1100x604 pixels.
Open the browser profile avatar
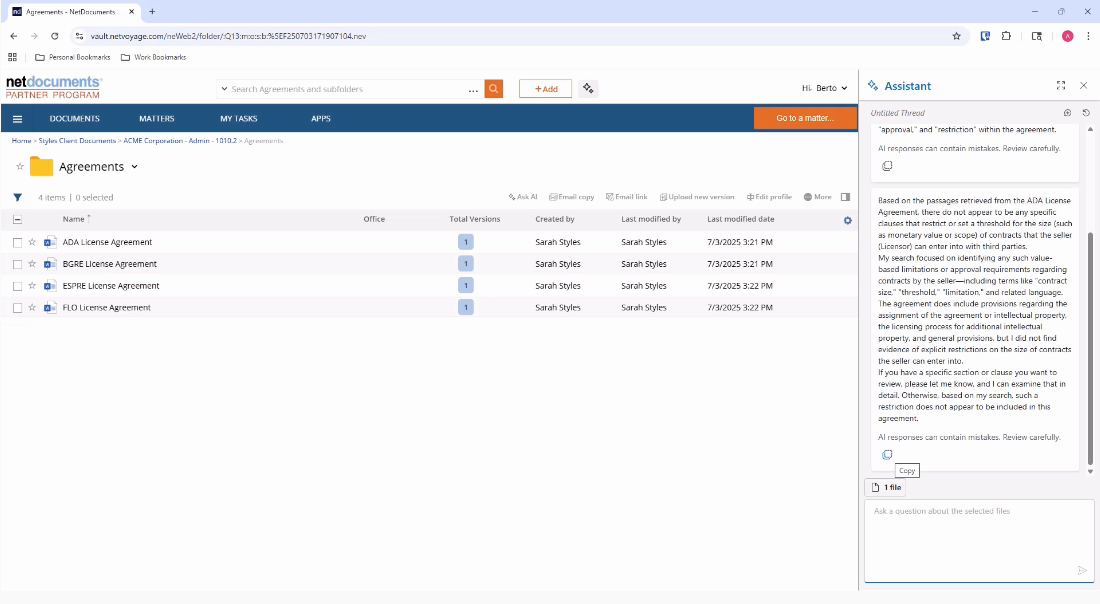point(1068,36)
